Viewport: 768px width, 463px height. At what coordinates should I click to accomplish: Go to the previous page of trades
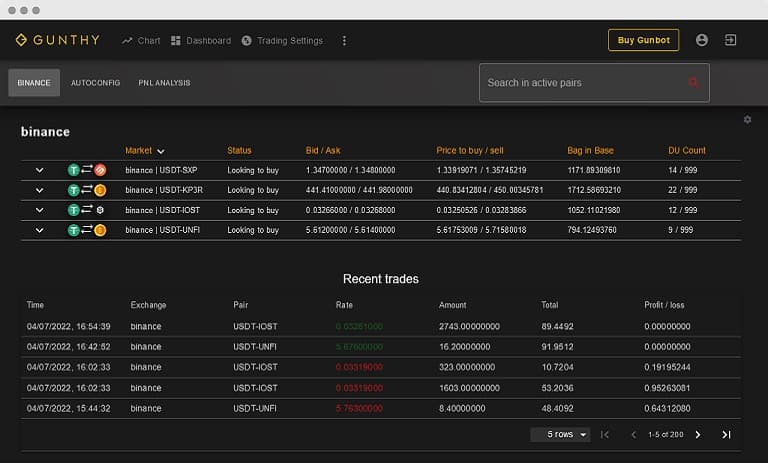633,435
